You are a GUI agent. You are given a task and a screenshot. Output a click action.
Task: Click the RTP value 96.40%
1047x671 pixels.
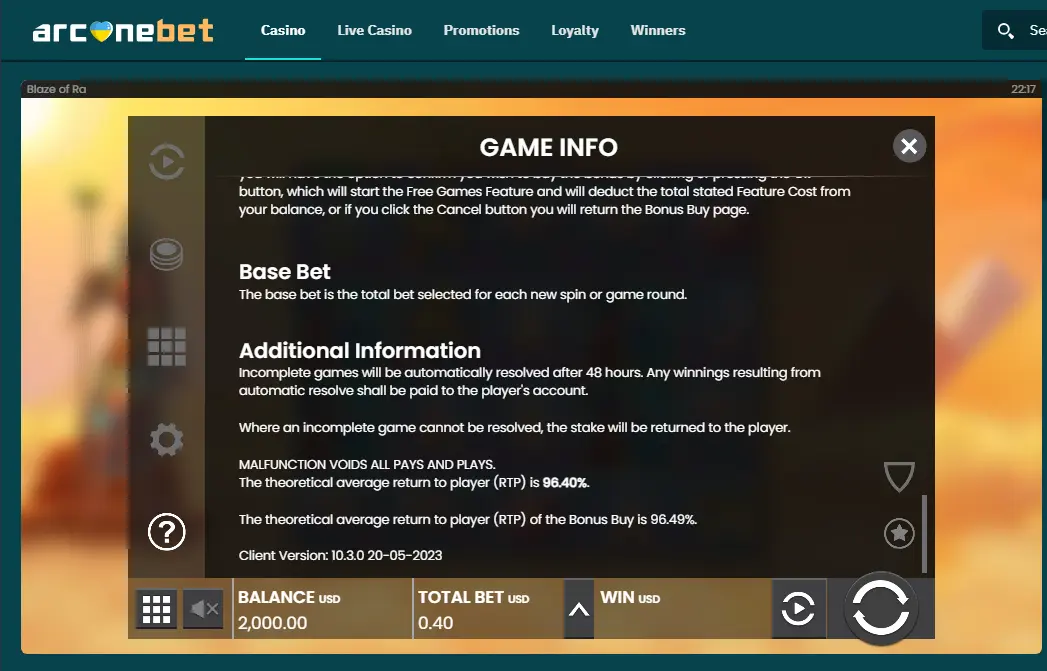[566, 483]
